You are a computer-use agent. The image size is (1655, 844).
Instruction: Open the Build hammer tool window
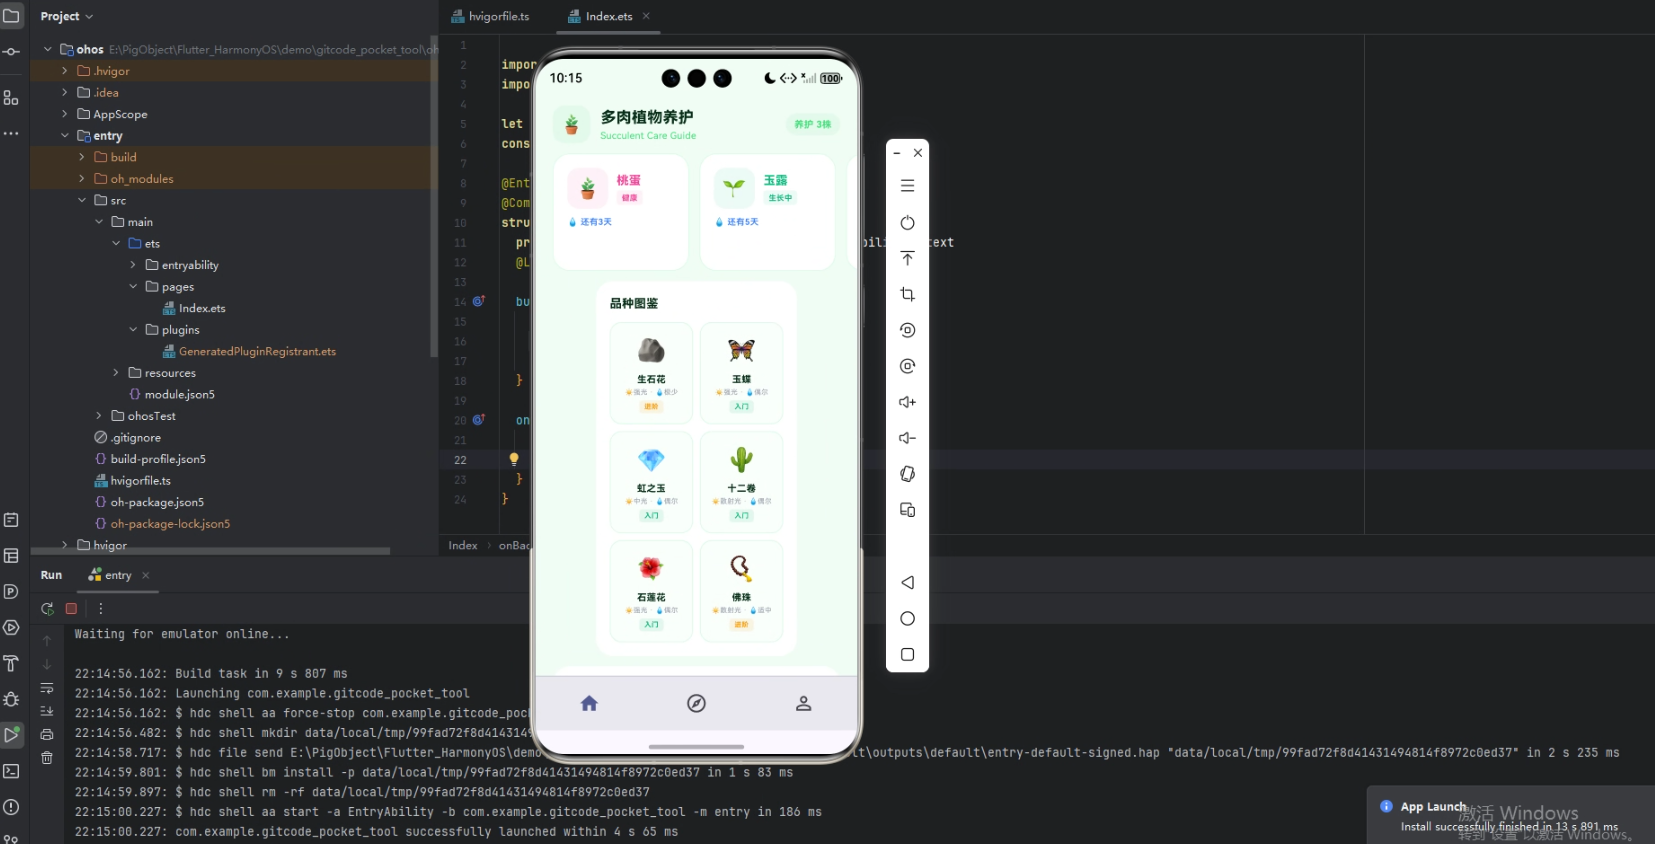(x=11, y=663)
